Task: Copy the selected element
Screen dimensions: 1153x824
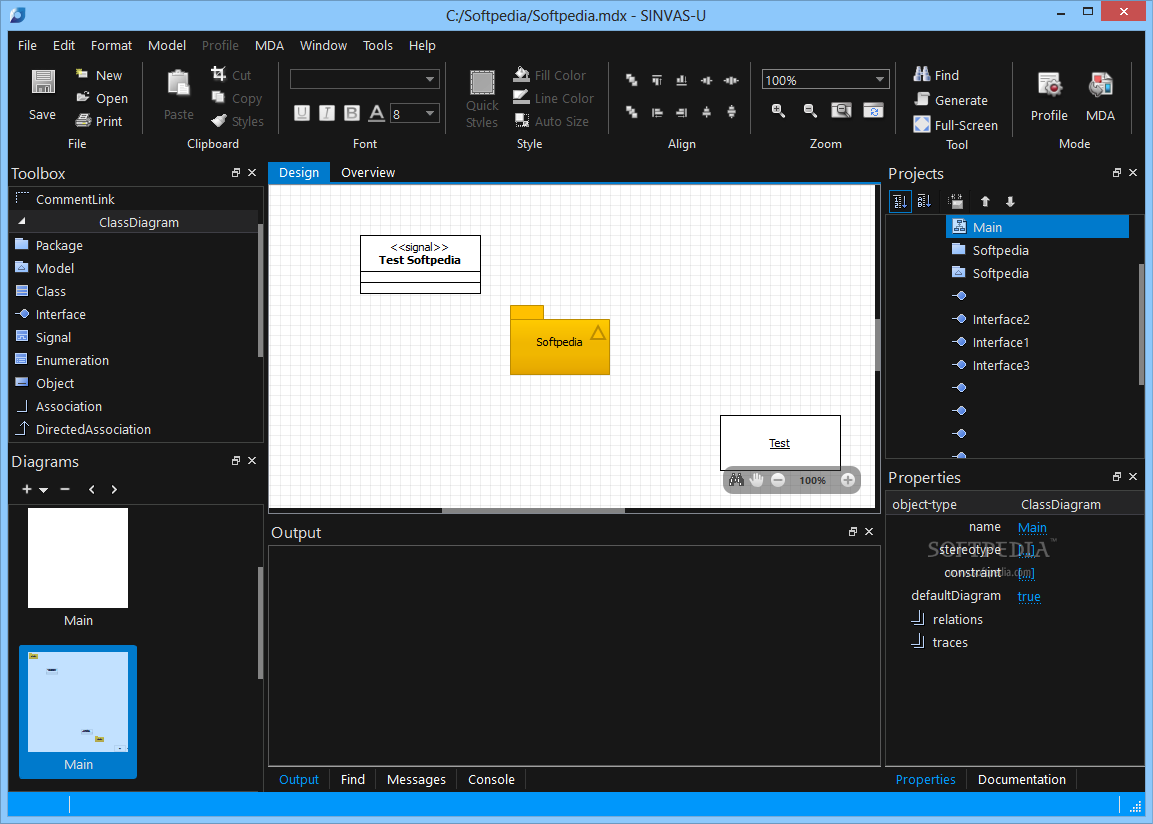Action: point(236,98)
